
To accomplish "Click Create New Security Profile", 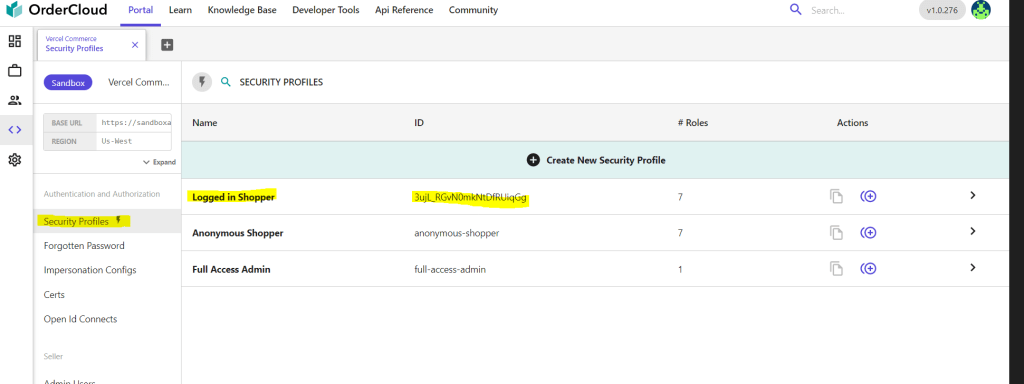I will (596, 160).
